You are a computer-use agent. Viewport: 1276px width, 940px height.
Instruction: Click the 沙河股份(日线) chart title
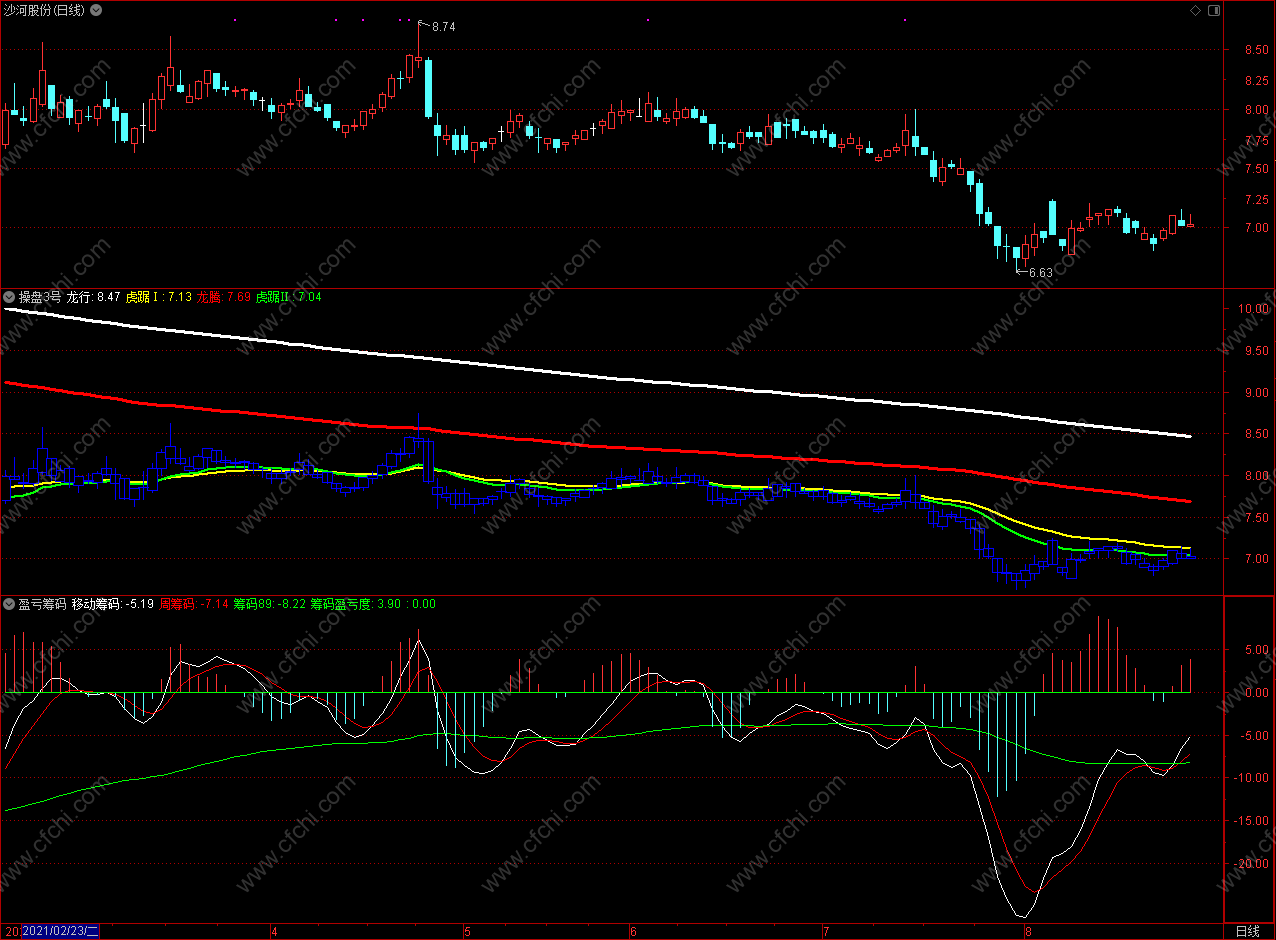click(x=45, y=10)
